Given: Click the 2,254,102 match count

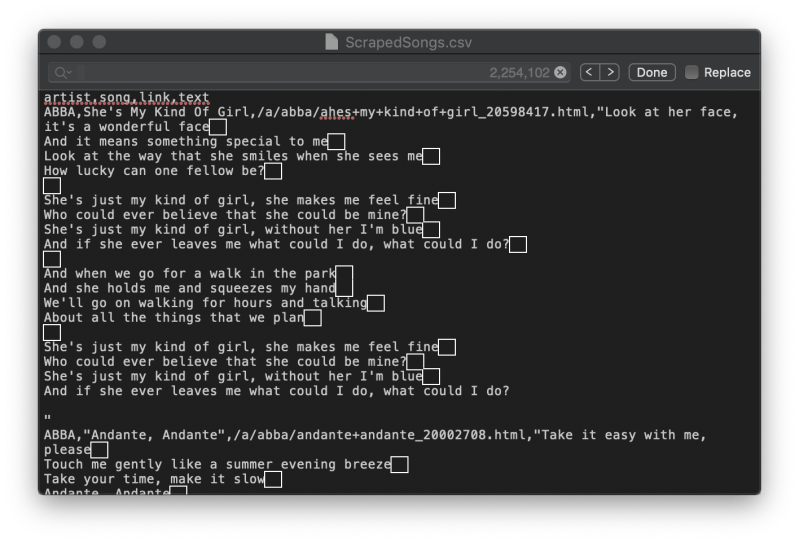Looking at the screenshot, I should [519, 73].
